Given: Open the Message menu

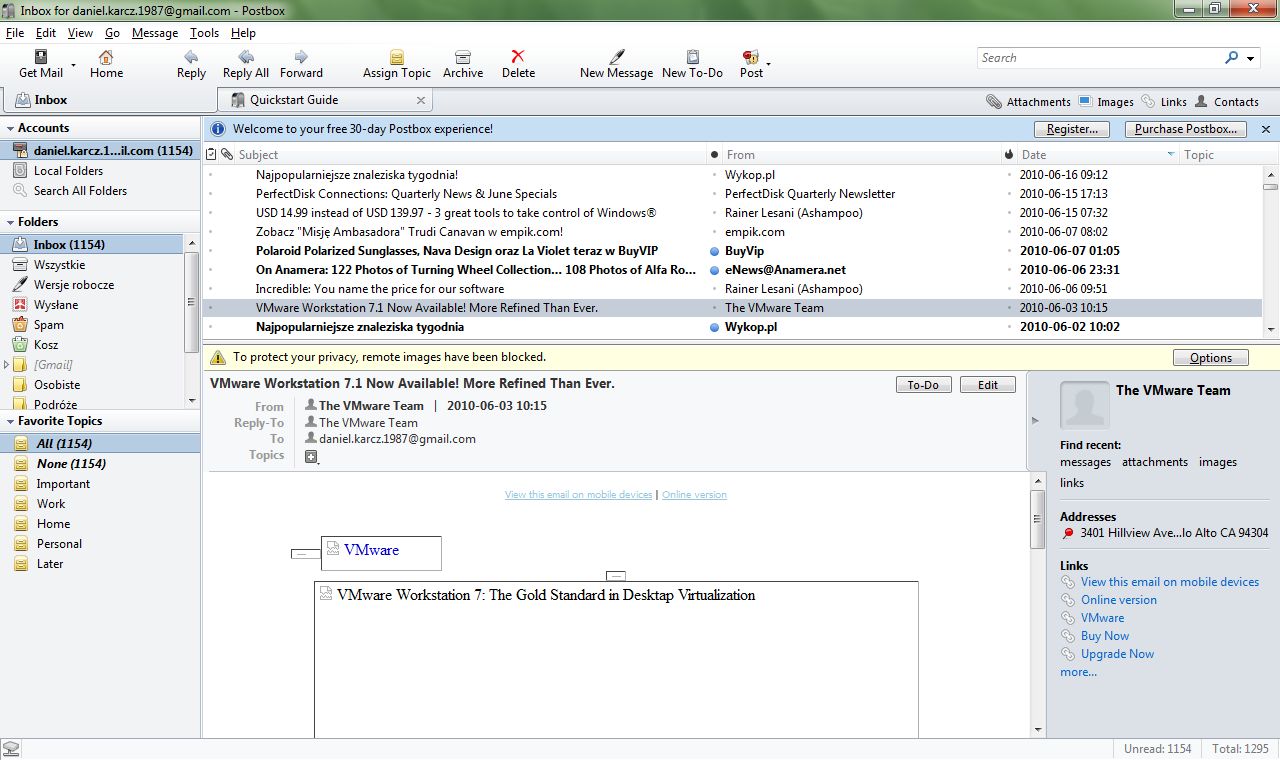Looking at the screenshot, I should tap(155, 33).
